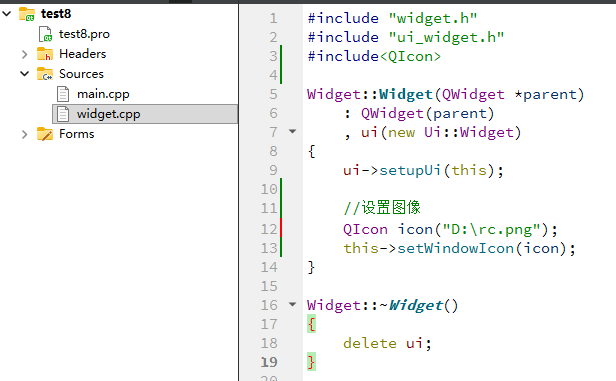Open main.cpp from the Sources folder
The height and width of the screenshot is (381, 616).
point(103,94)
